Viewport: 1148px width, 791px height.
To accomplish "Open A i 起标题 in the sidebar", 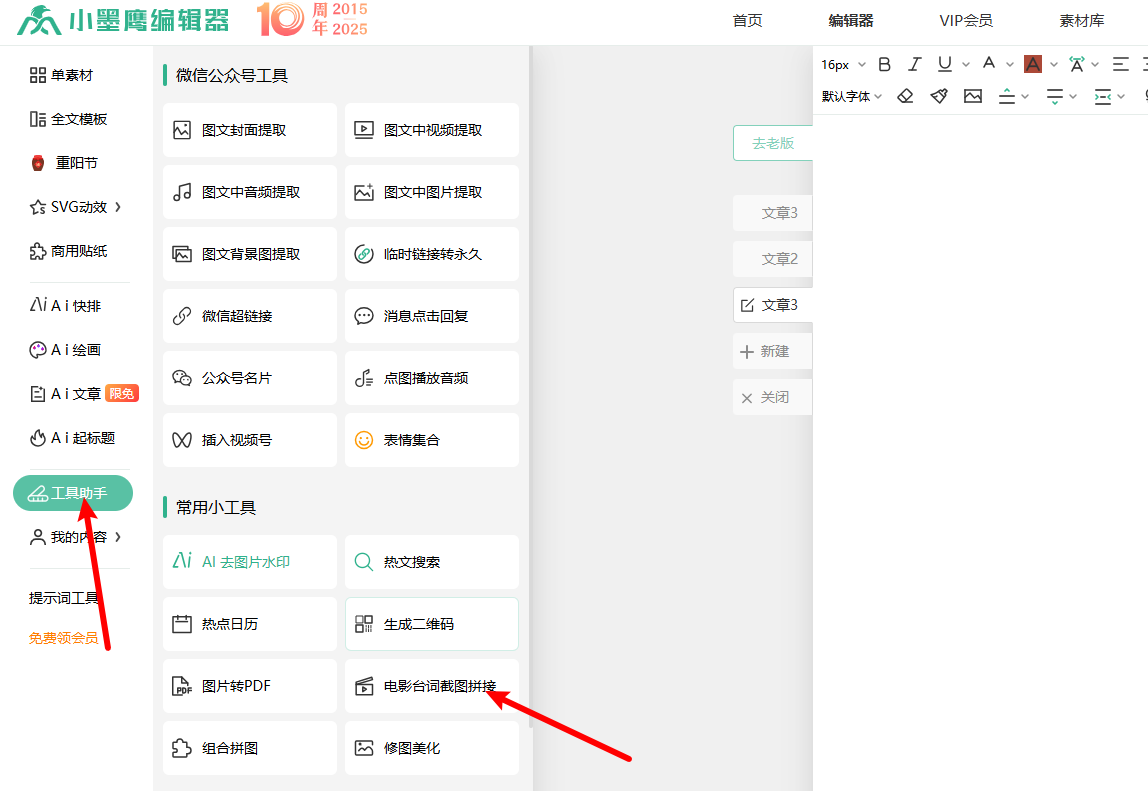I will [x=72, y=438].
